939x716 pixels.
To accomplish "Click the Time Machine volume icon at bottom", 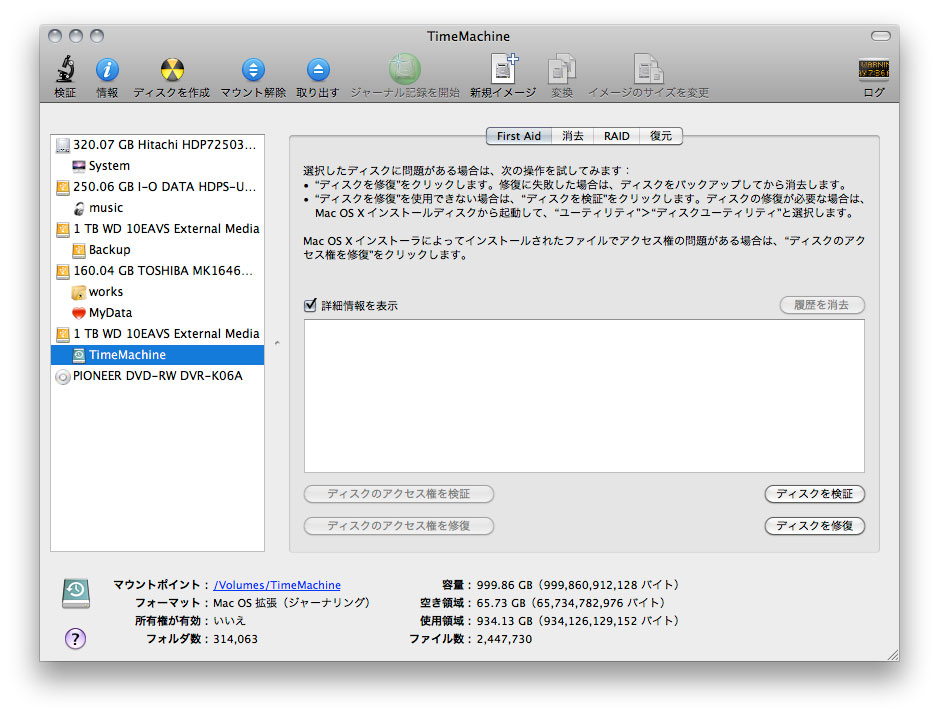I will click(76, 594).
